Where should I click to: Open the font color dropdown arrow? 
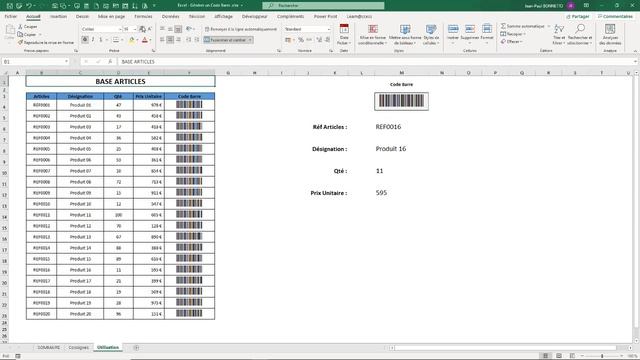(150, 40)
